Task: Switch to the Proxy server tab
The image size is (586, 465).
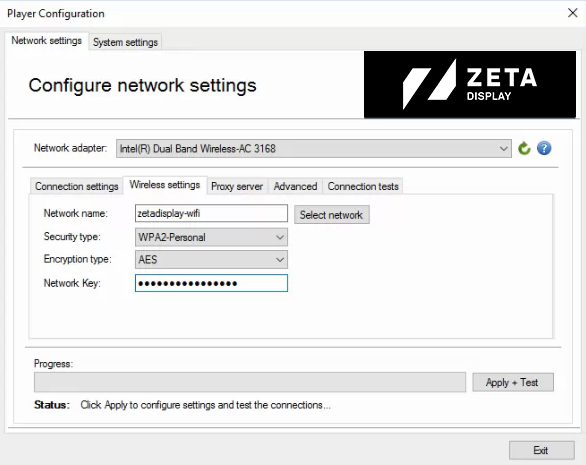Action: coord(237,186)
